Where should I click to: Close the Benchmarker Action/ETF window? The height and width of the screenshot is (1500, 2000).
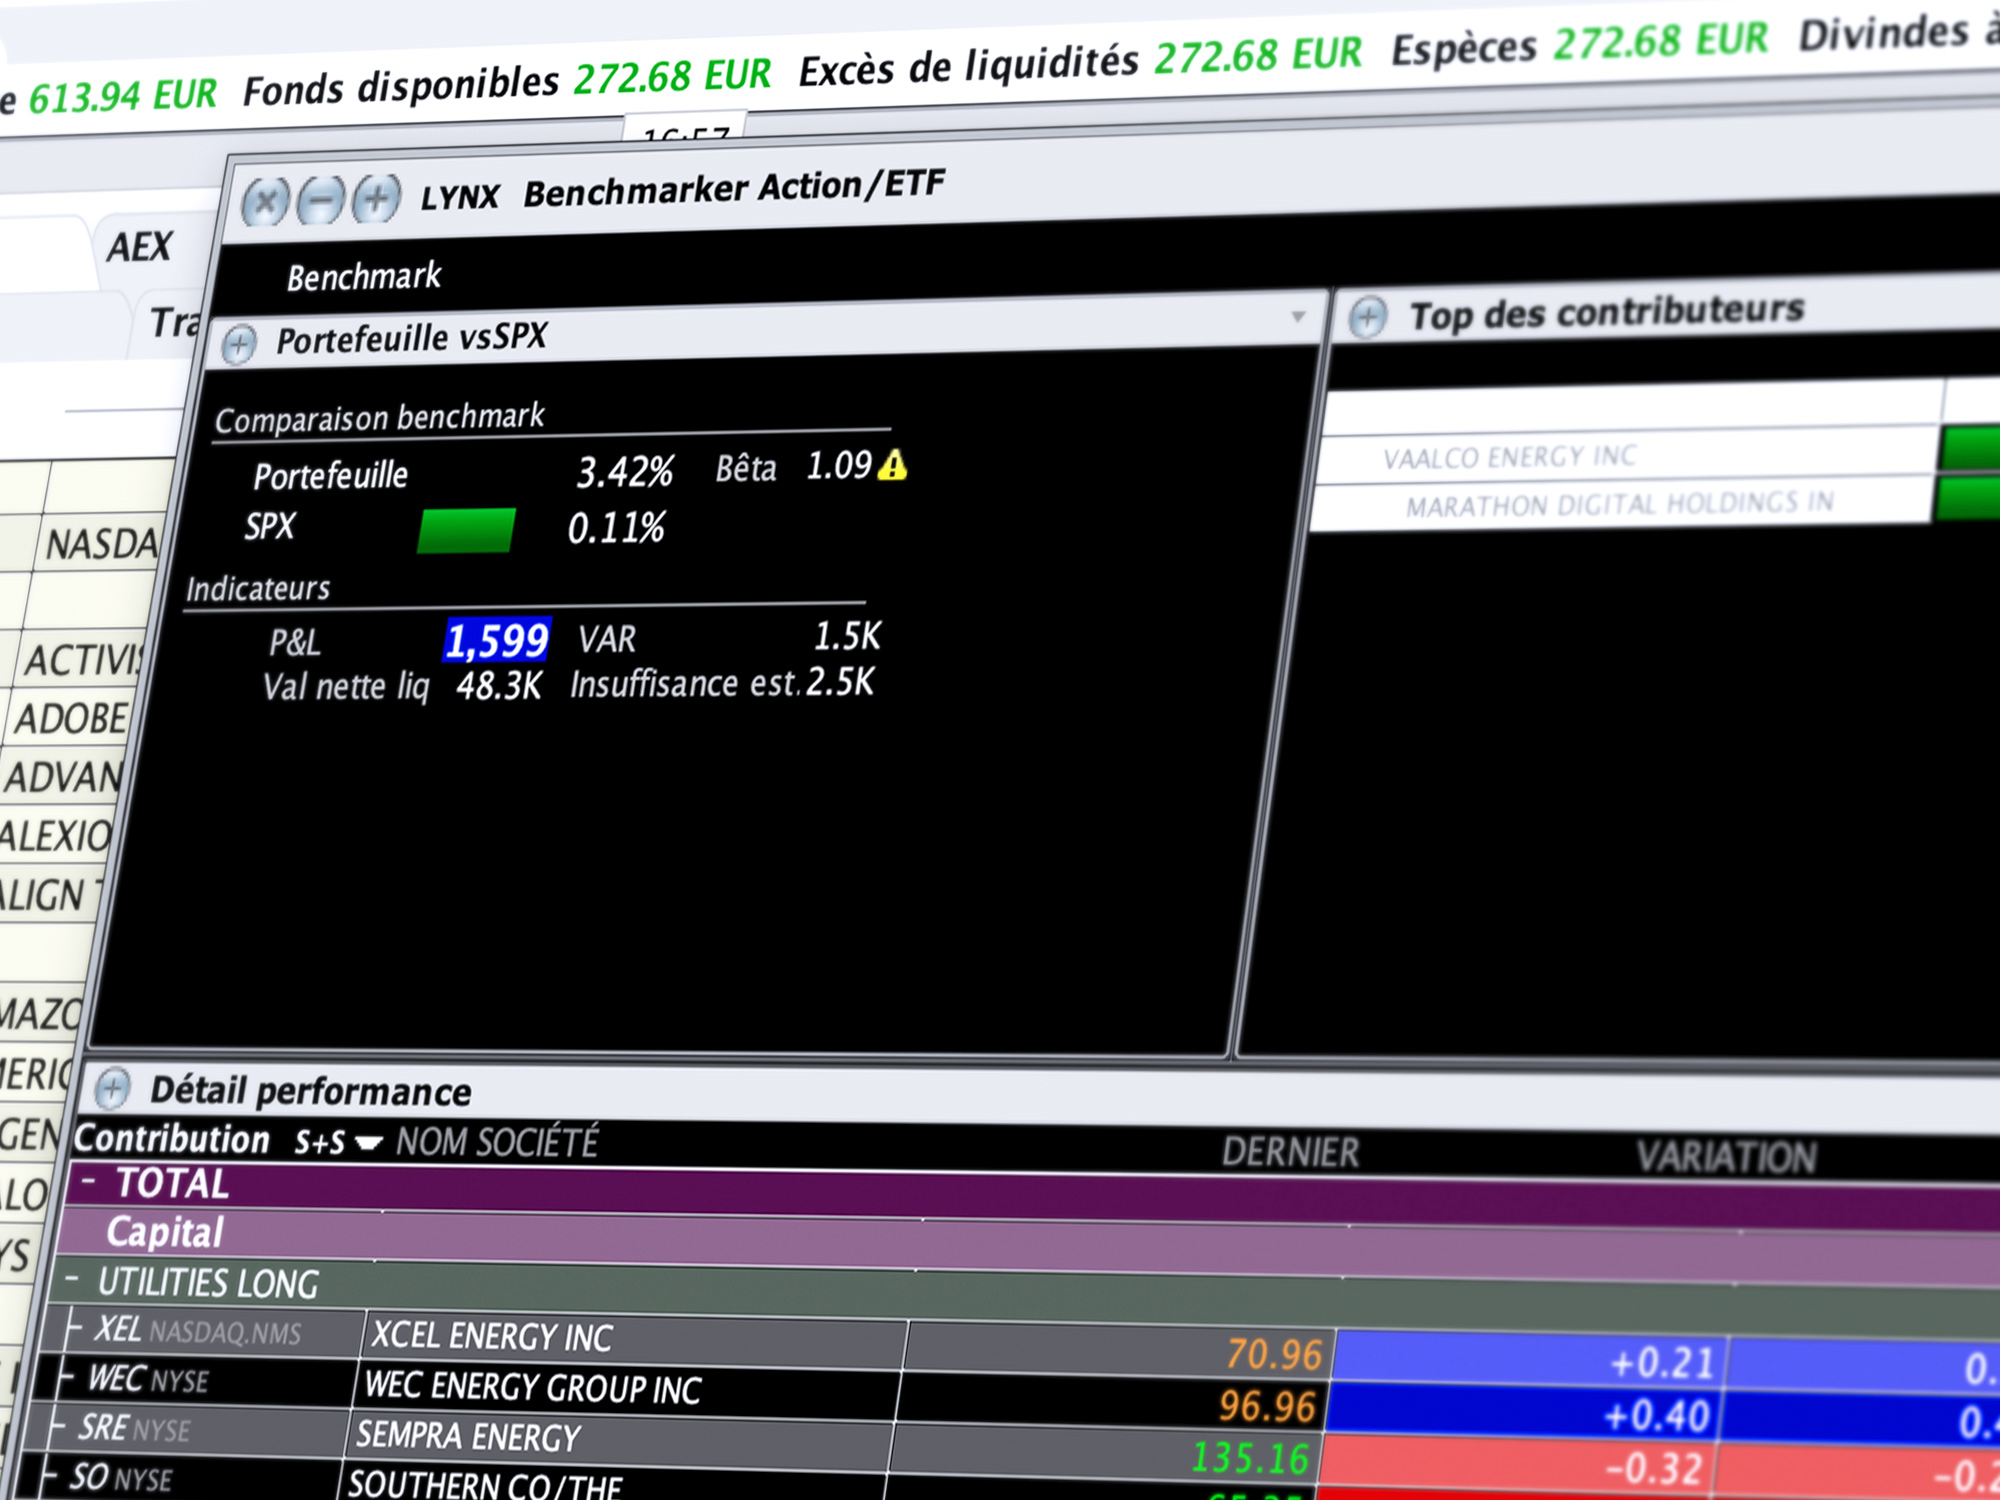[265, 203]
